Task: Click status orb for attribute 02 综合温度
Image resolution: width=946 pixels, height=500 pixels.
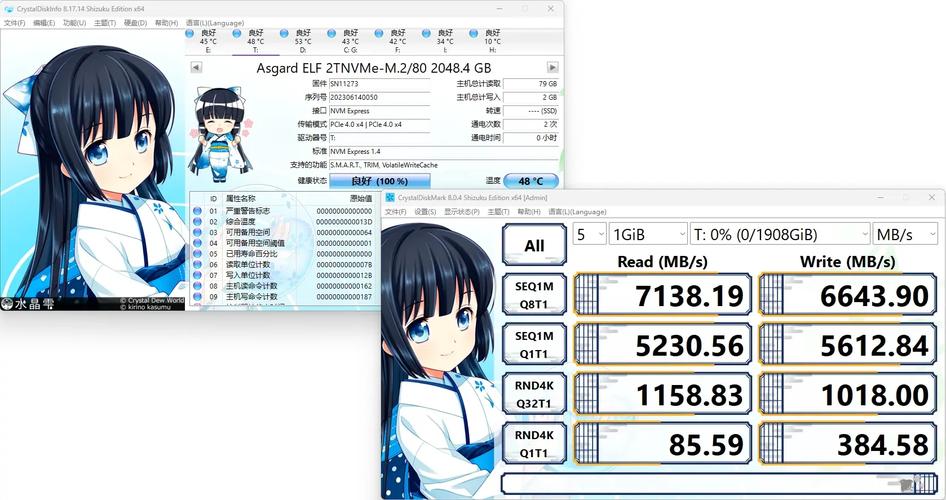Action: (x=197, y=222)
